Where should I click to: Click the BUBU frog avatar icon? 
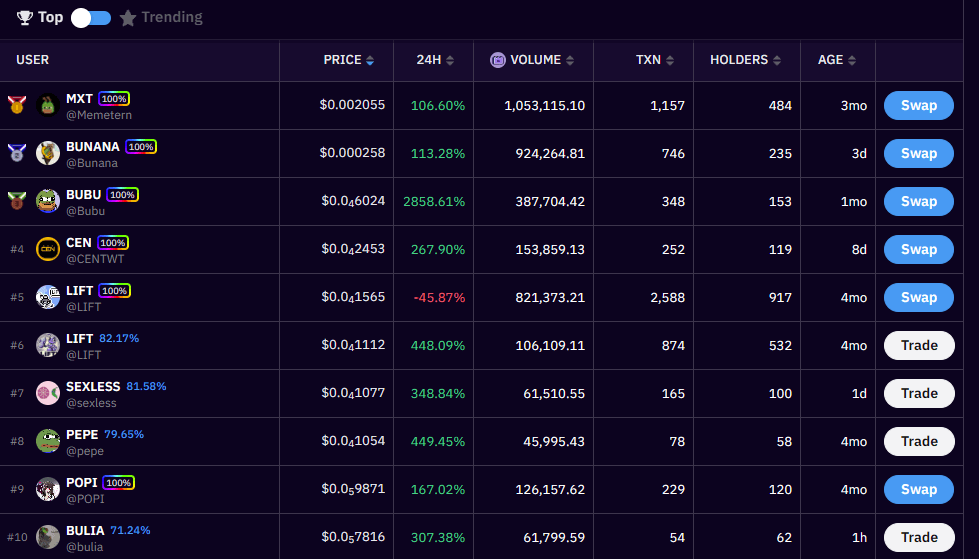pos(48,201)
